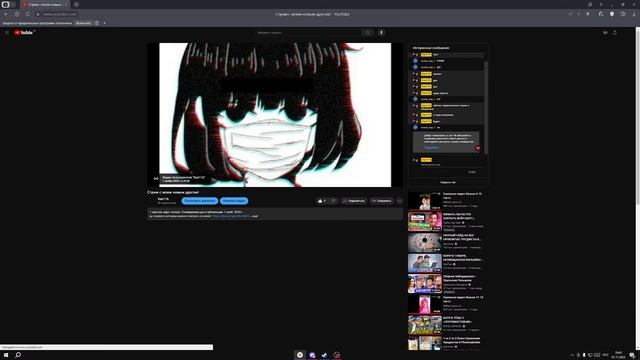640x360 pixels.
Task: Click the live stream waiting video player
Action: pos(275,115)
